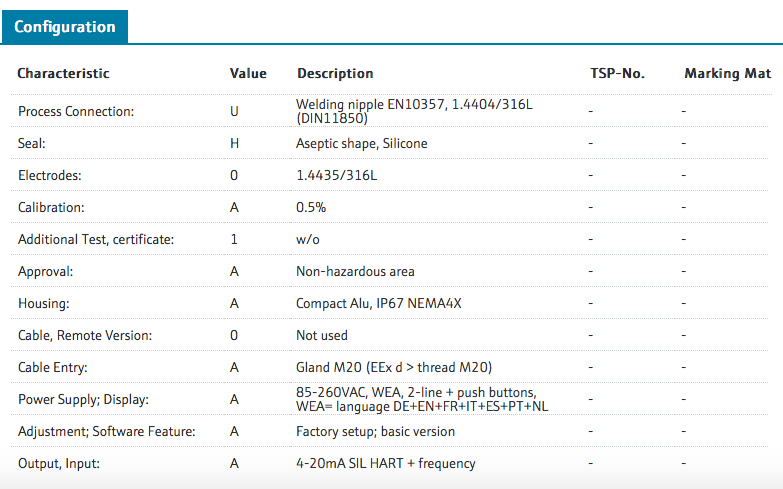The image size is (783, 489).
Task: Click Additional Test, certificate label
Action: [x=96, y=240]
